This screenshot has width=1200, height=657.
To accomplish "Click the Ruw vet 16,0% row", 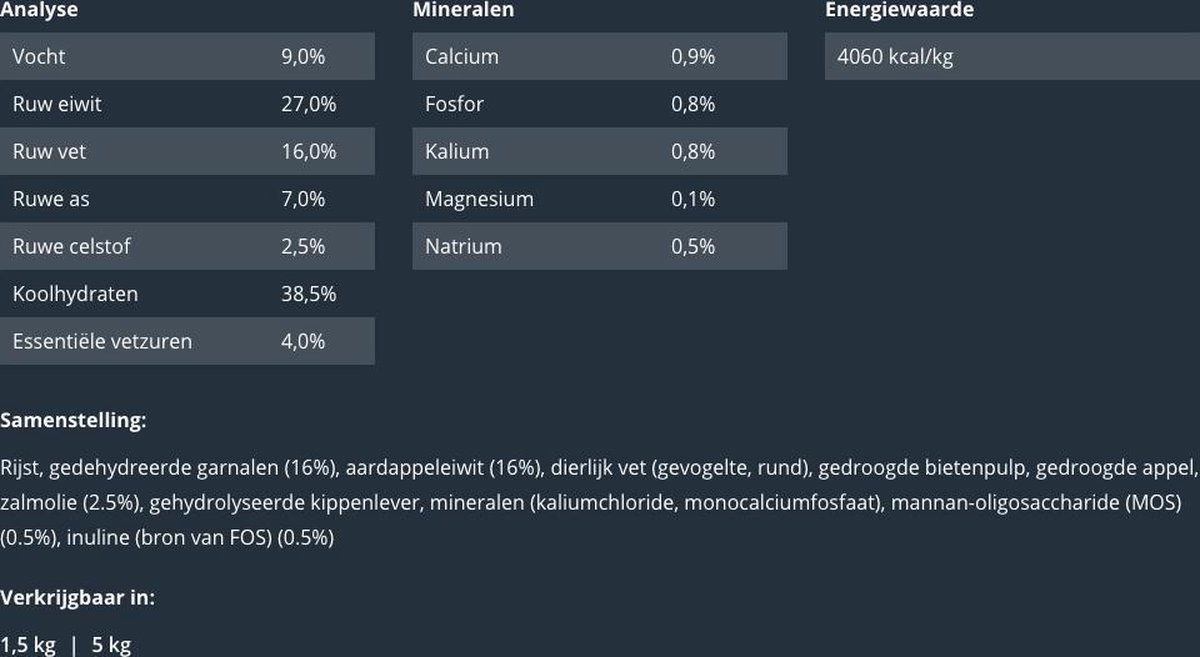I will tap(187, 152).
